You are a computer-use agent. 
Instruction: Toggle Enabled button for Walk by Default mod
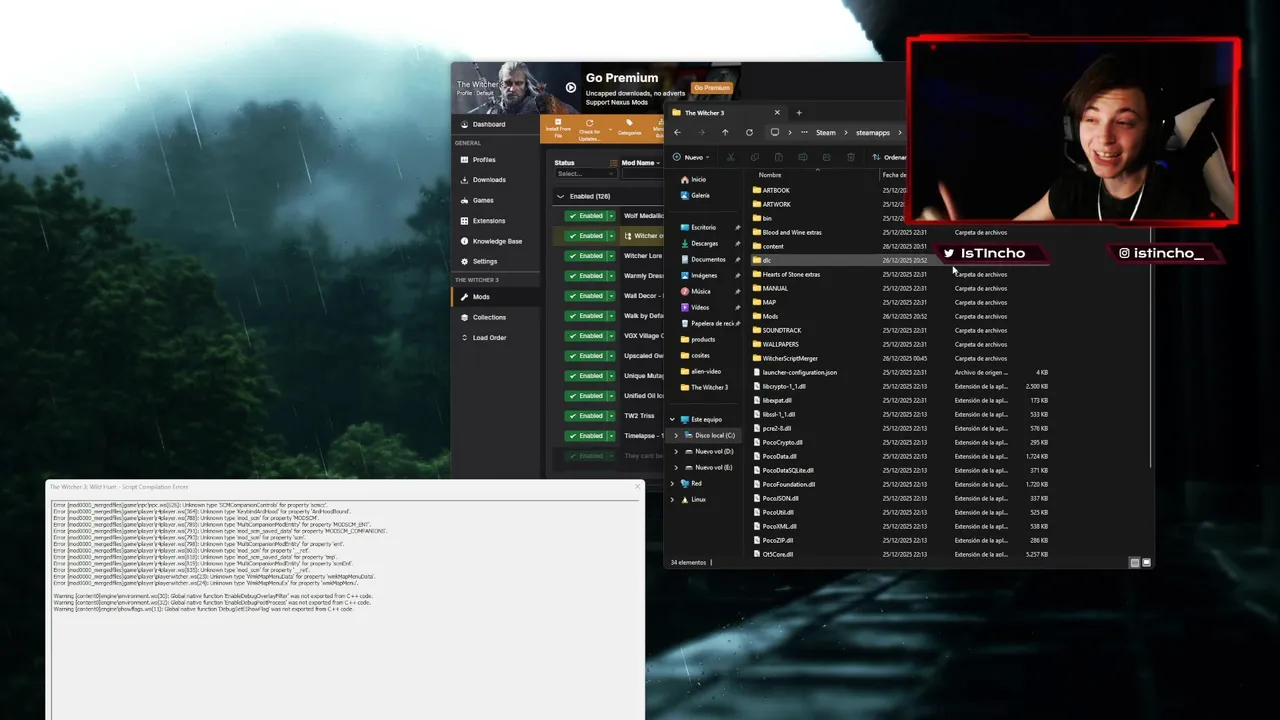pyautogui.click(x=586, y=316)
